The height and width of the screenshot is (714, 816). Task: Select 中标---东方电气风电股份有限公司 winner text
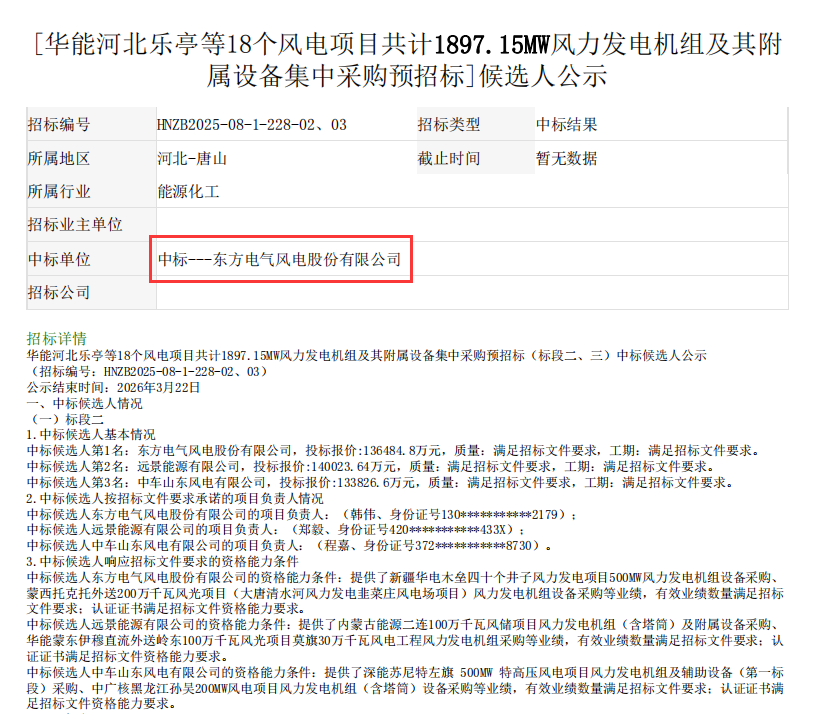click(x=279, y=259)
